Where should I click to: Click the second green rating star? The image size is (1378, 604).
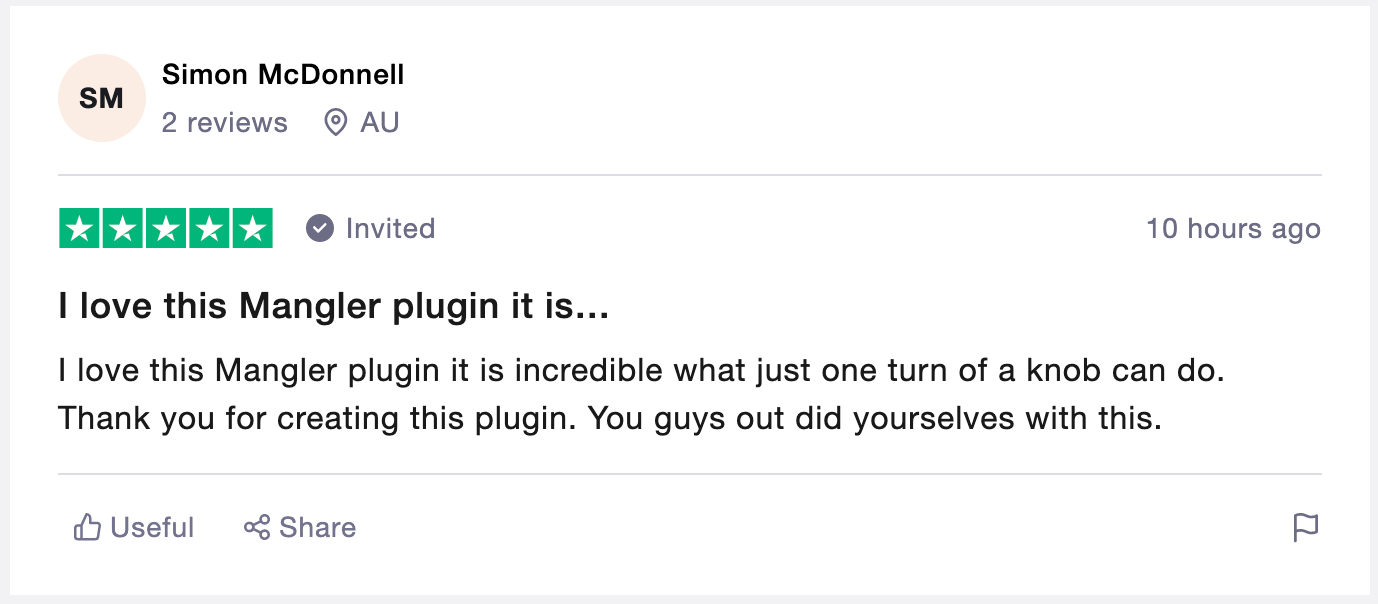[x=123, y=229]
